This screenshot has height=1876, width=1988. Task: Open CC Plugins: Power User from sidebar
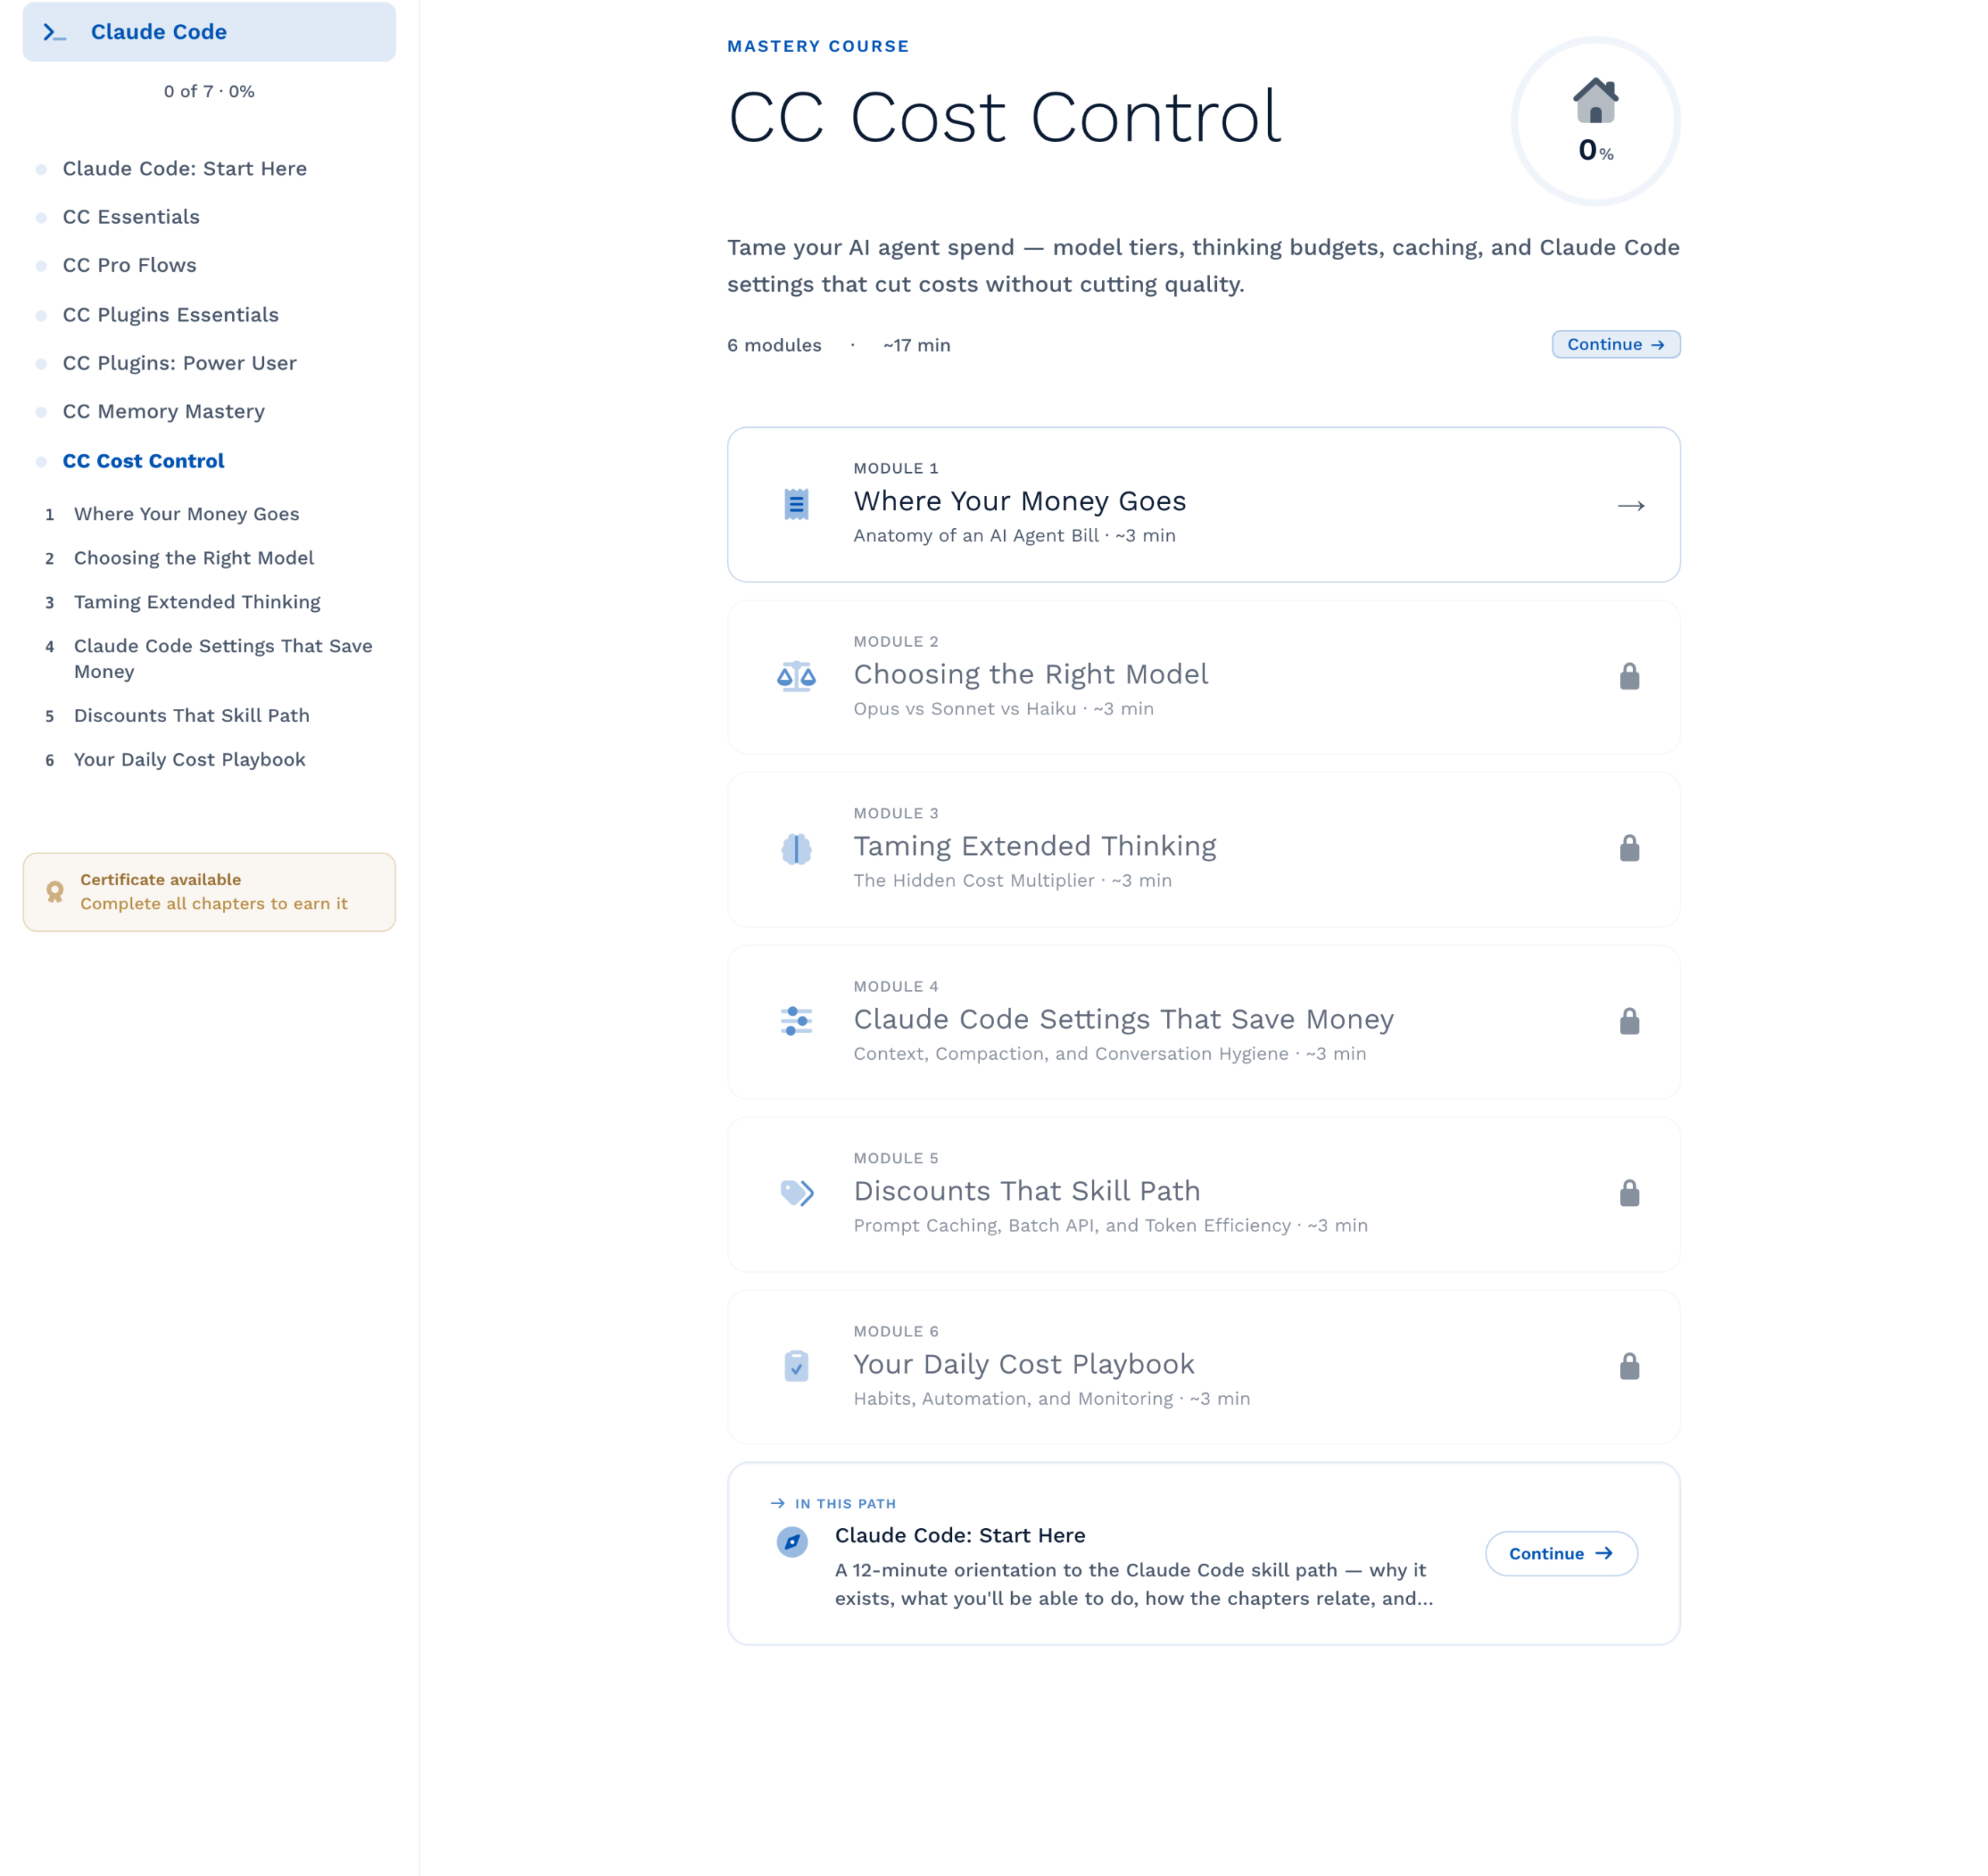(x=180, y=363)
